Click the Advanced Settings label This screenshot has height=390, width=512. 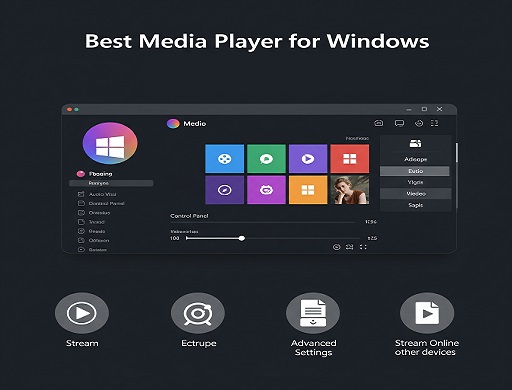click(x=313, y=348)
